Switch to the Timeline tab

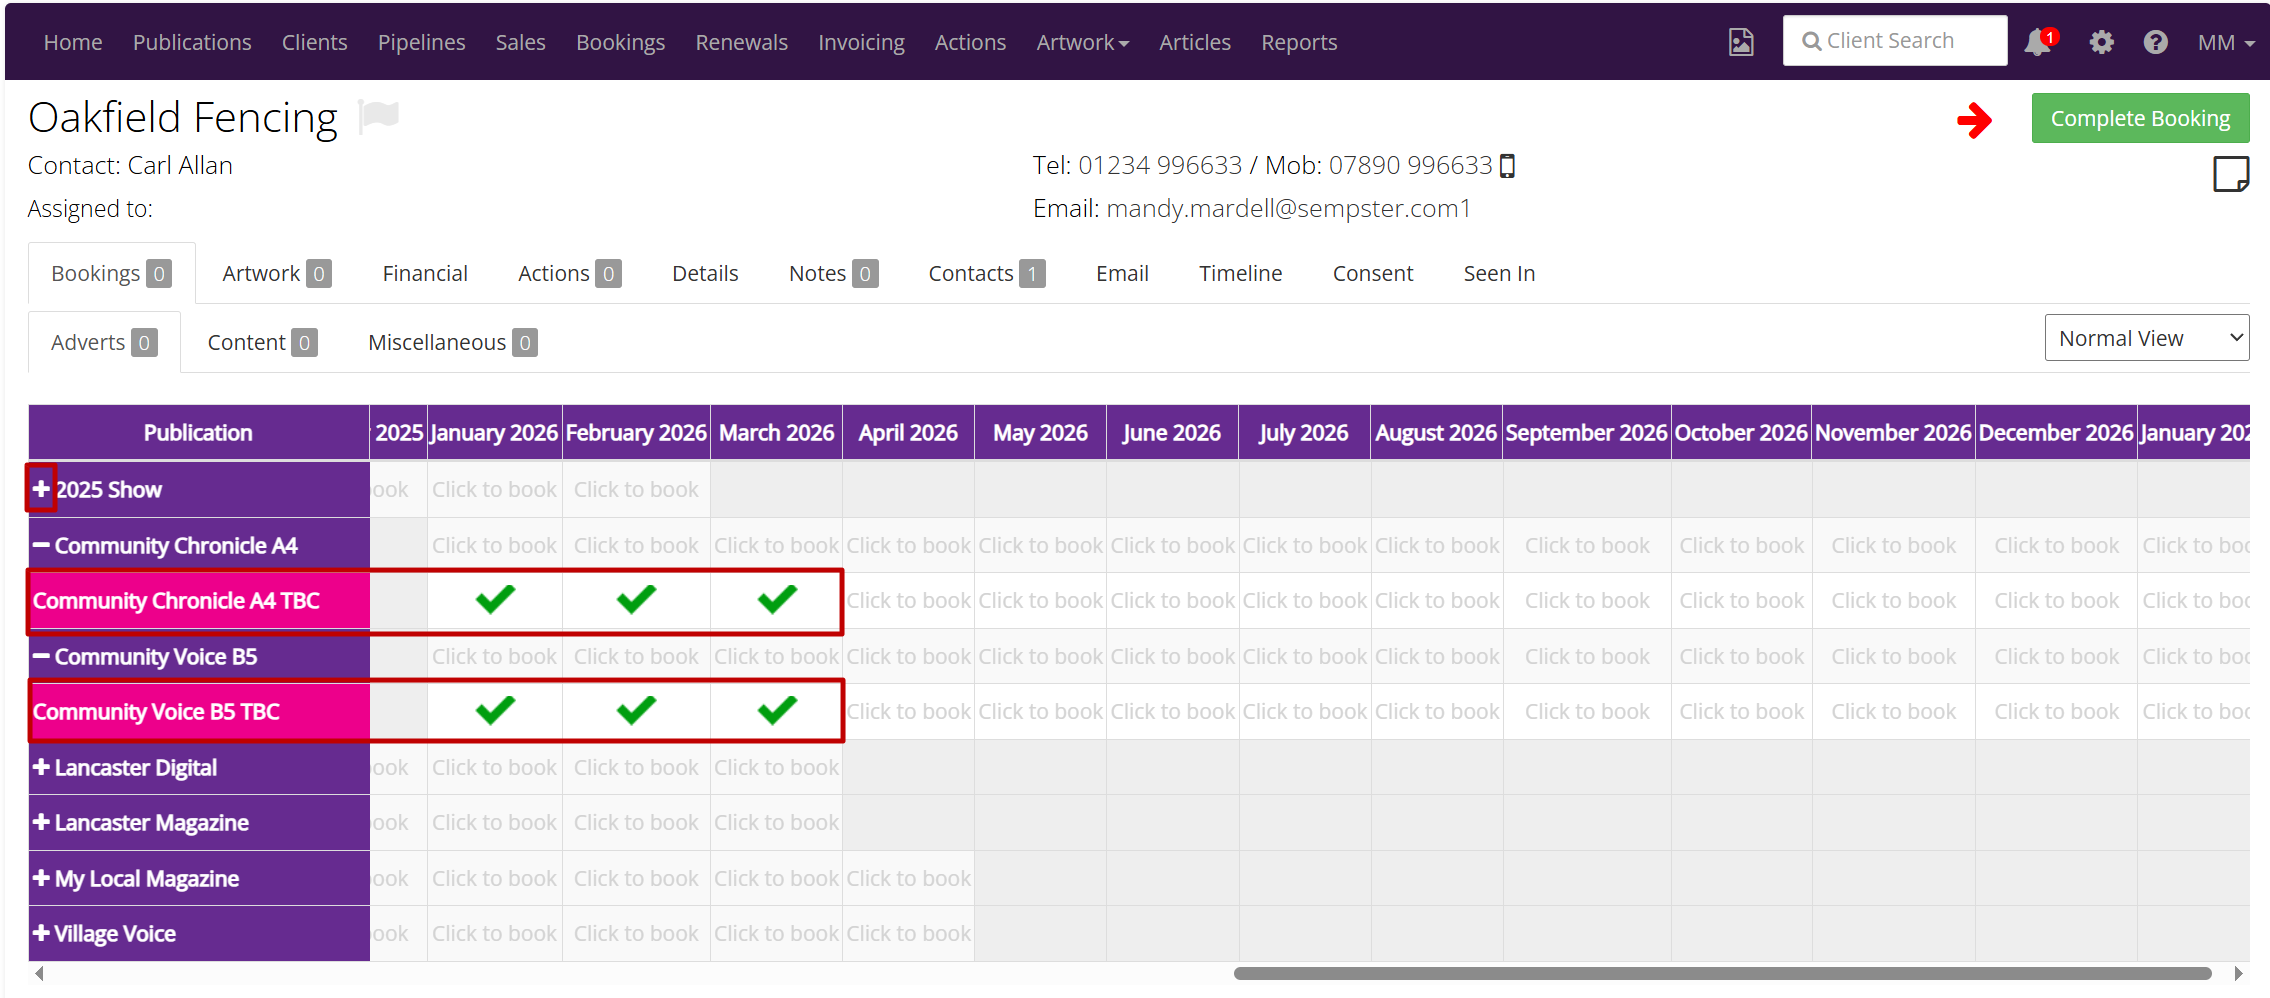pos(1240,273)
